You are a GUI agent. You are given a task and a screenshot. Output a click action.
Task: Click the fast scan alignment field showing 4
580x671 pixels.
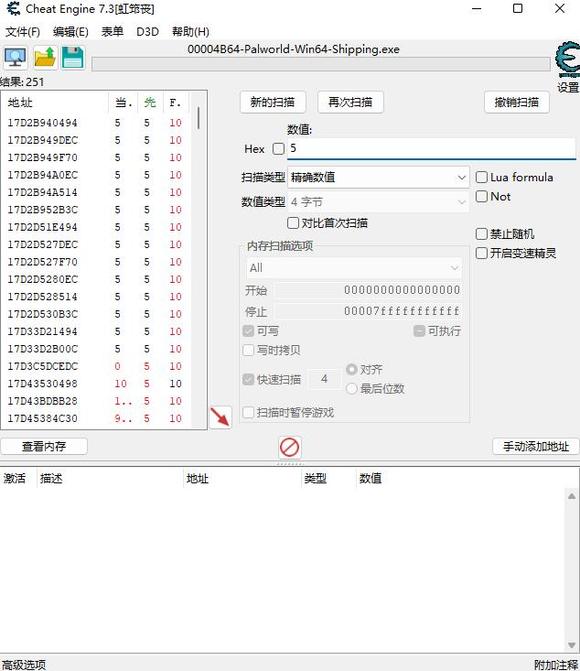(x=324, y=379)
